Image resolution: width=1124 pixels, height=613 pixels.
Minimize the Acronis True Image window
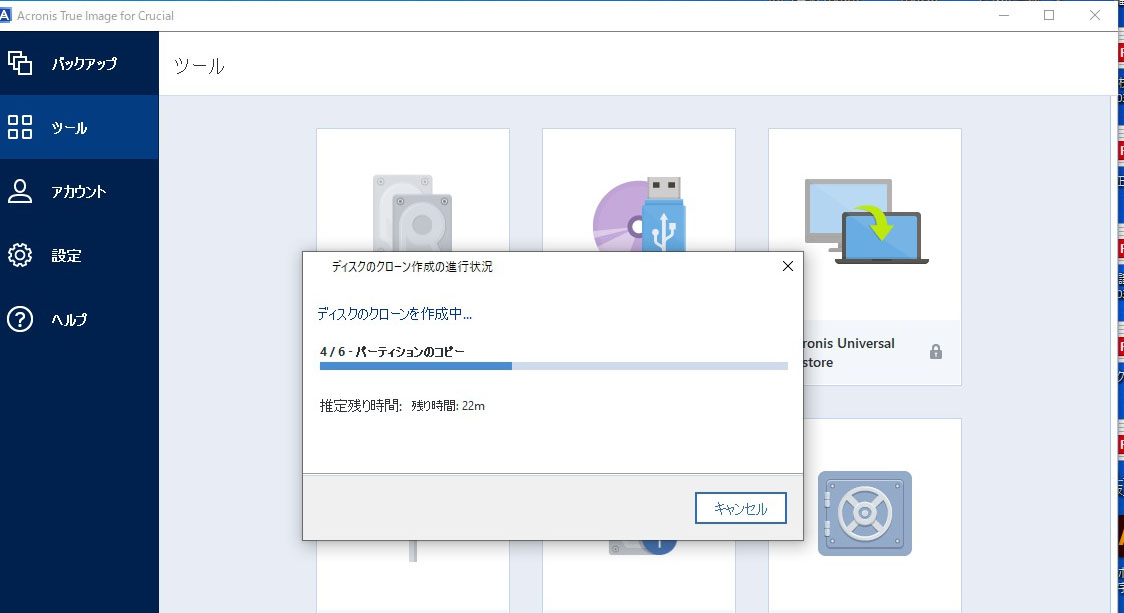pyautogui.click(x=1004, y=15)
